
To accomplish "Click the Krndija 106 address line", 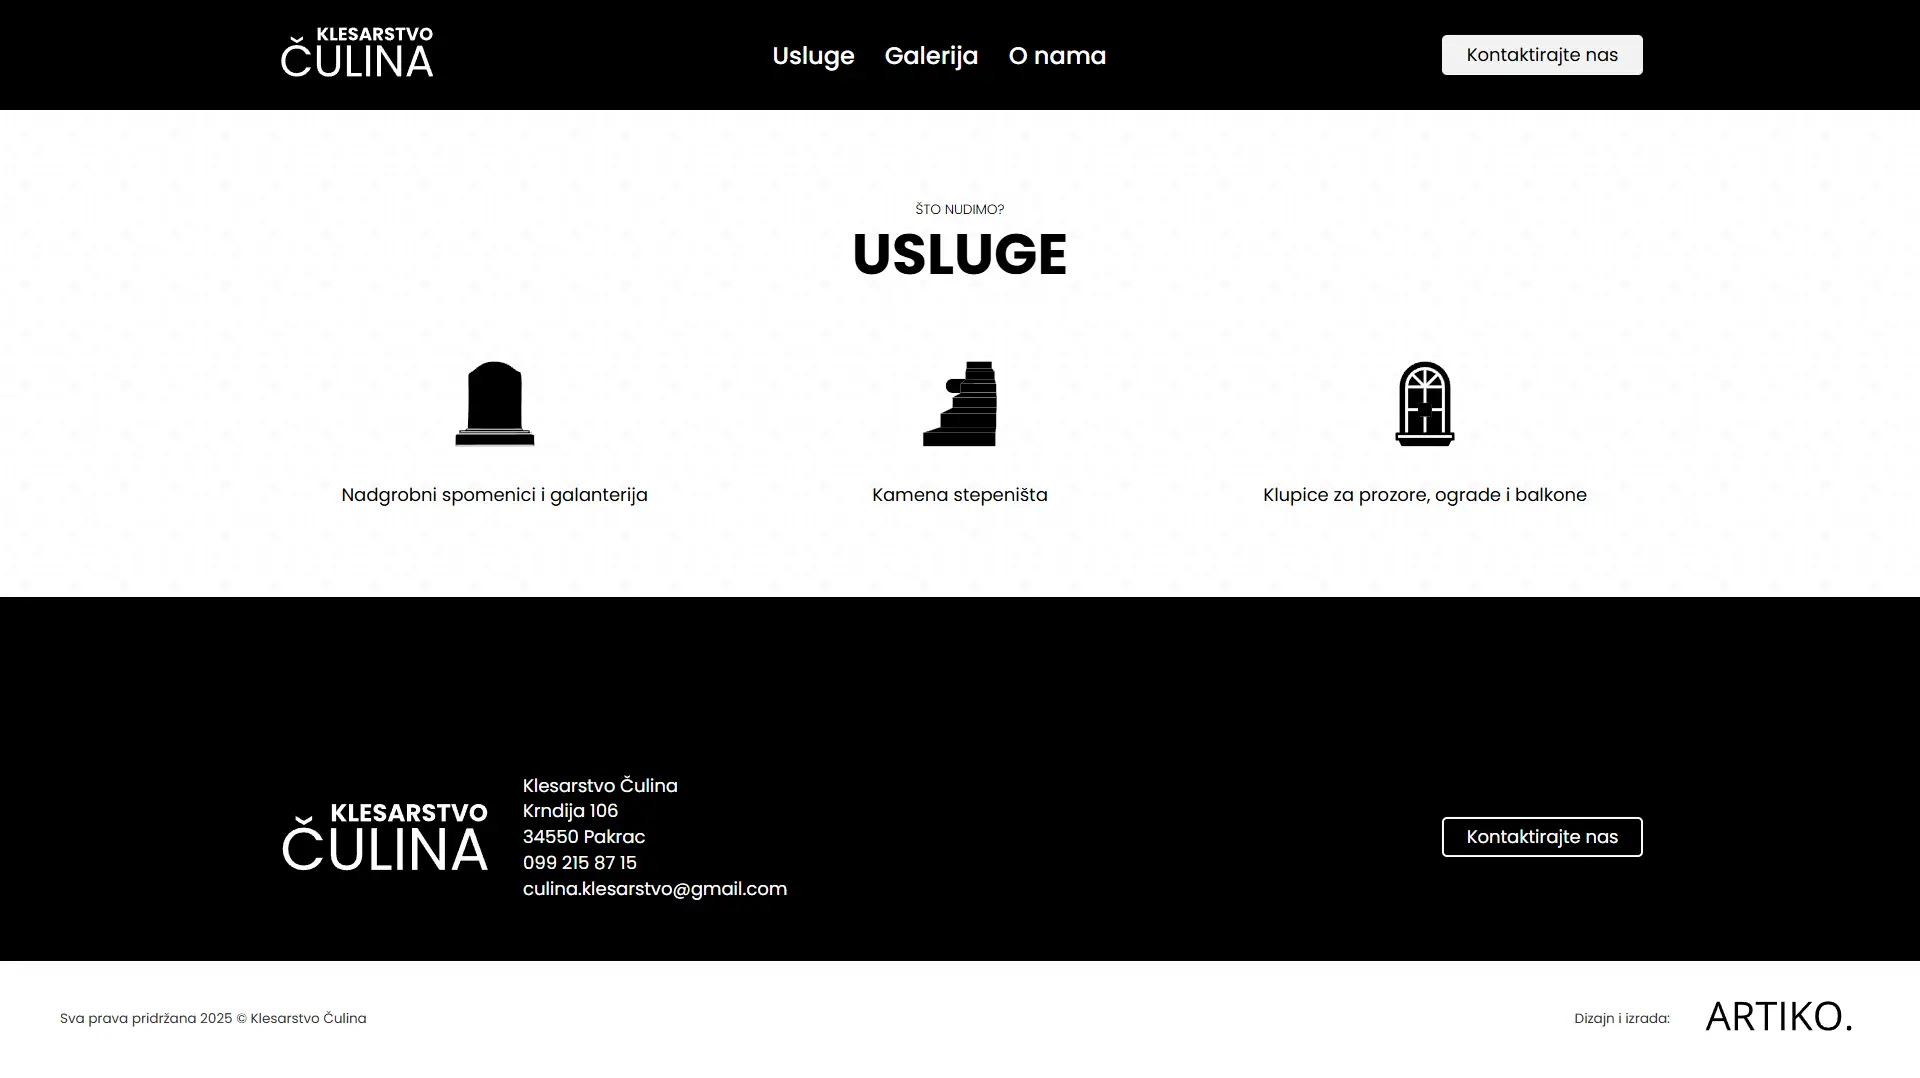I will pos(570,811).
